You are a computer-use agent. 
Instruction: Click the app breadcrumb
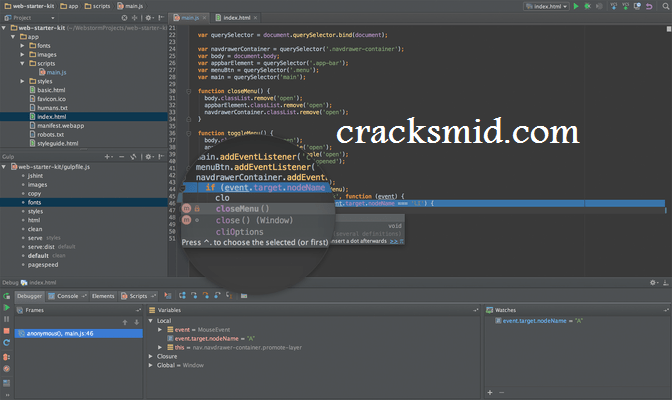(69, 6)
